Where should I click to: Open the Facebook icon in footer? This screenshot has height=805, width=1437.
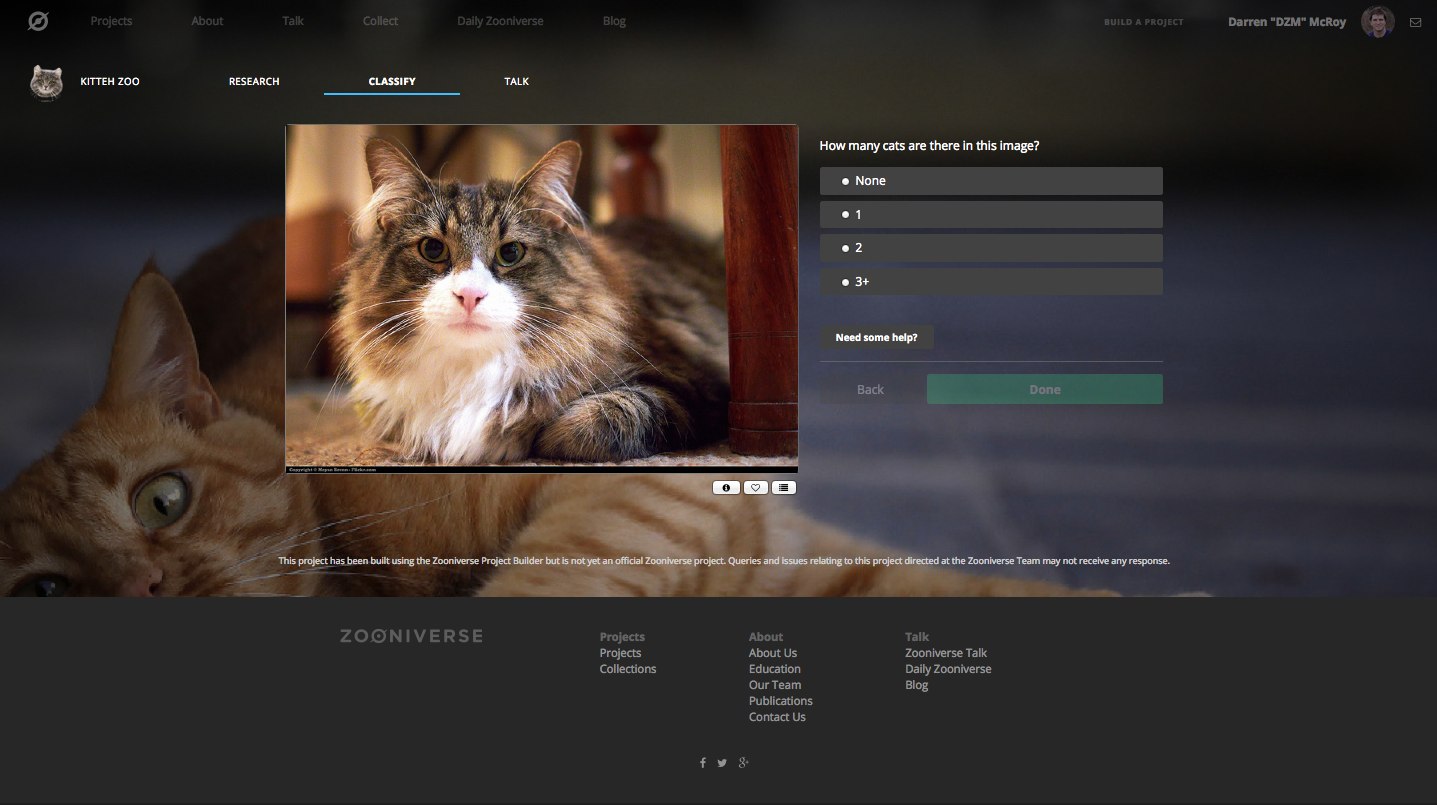[702, 763]
